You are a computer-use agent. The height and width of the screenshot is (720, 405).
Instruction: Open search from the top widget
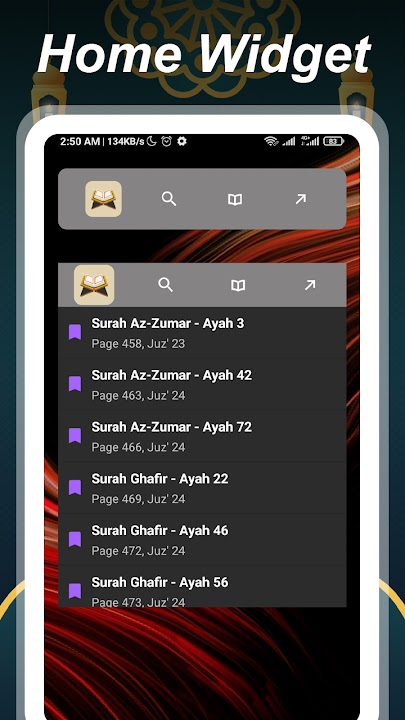[x=169, y=199]
